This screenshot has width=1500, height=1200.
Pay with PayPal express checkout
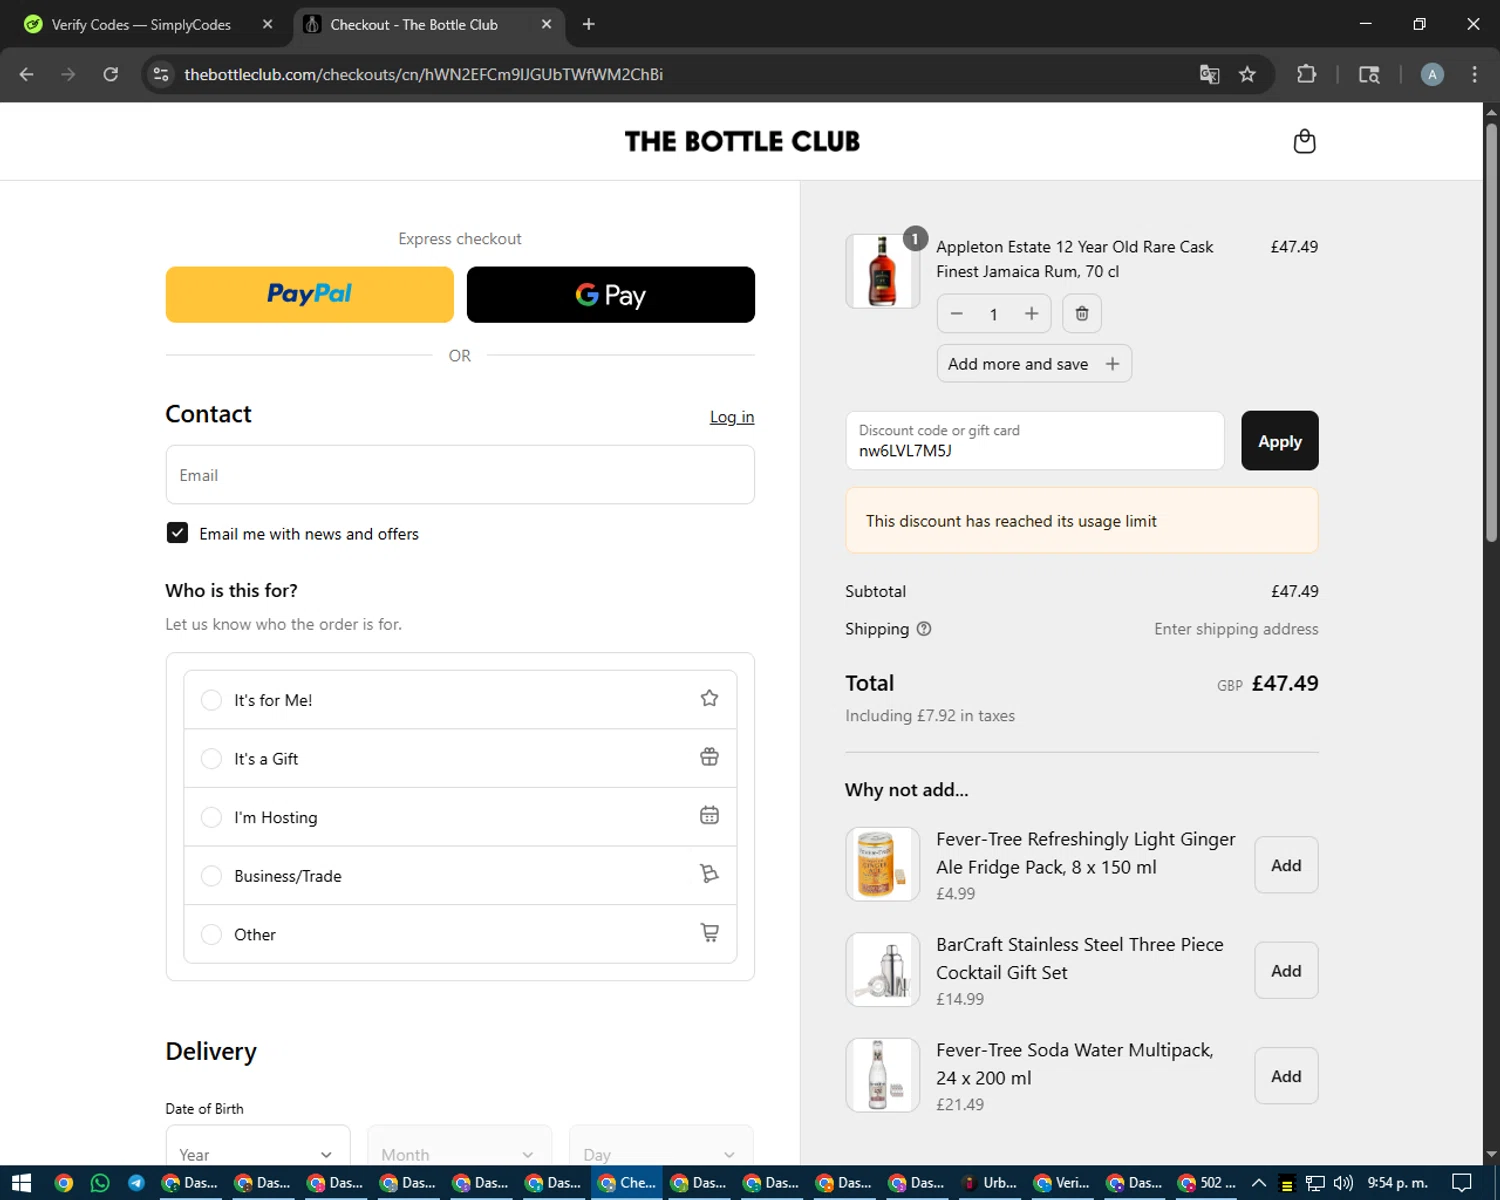(x=309, y=294)
